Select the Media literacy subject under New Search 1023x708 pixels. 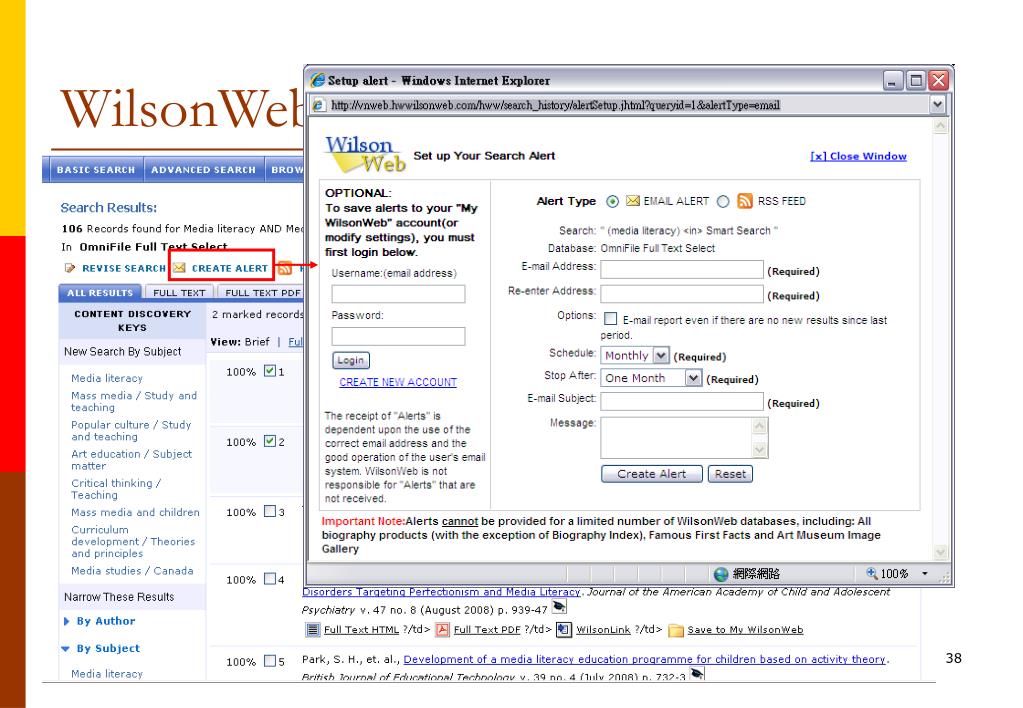click(107, 378)
